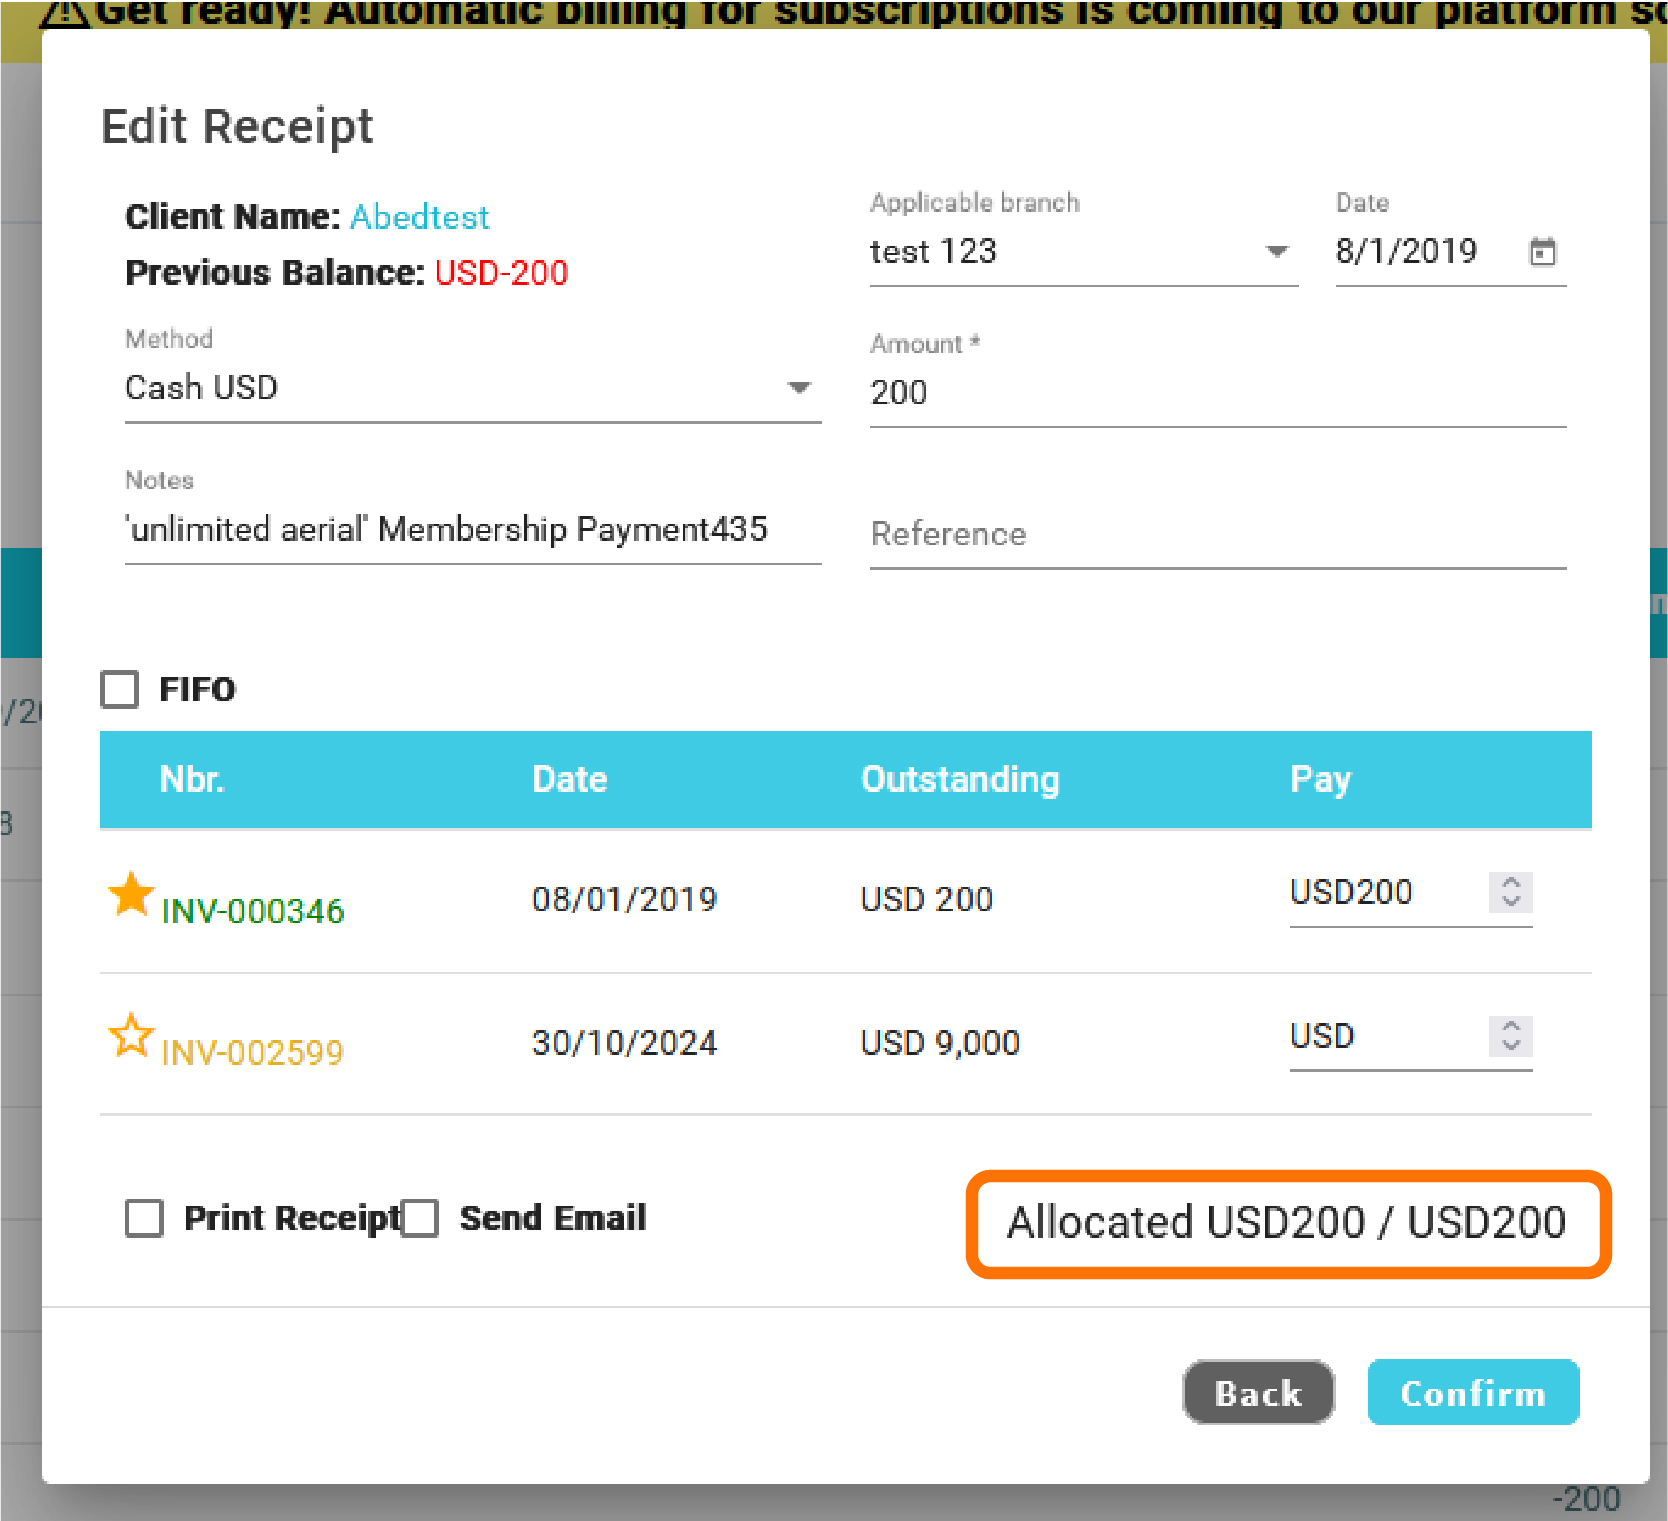Click the Back button
The height and width of the screenshot is (1521, 1668).
1258,1392
